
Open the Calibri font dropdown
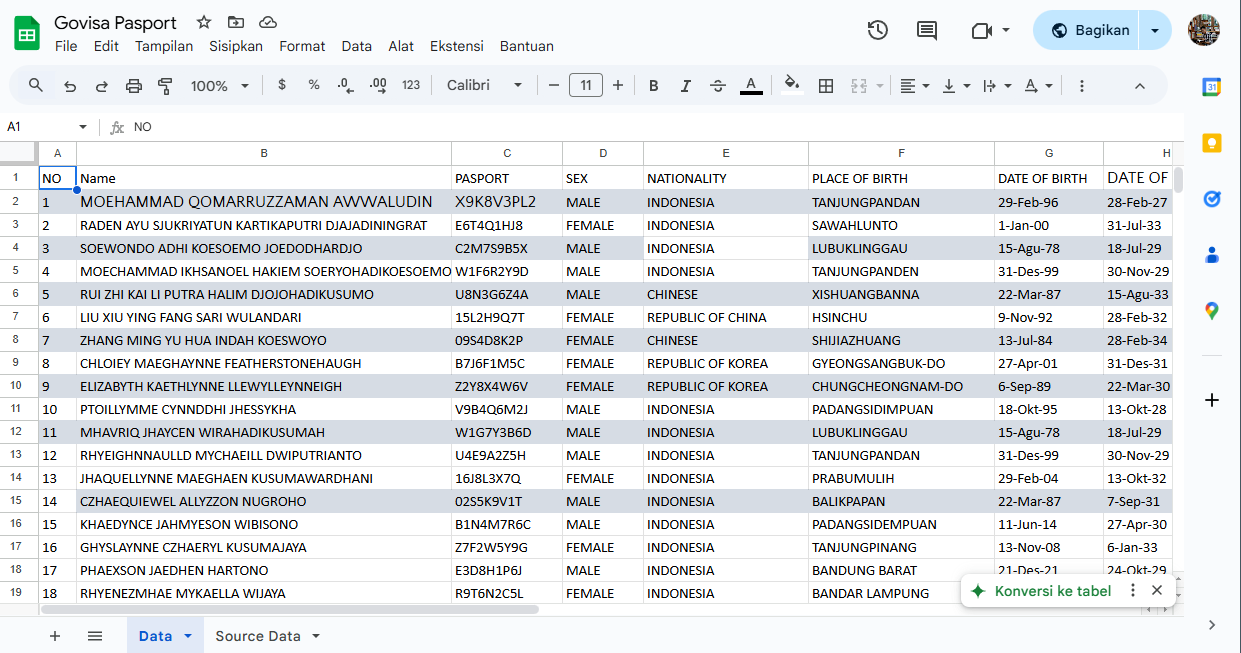pos(485,86)
